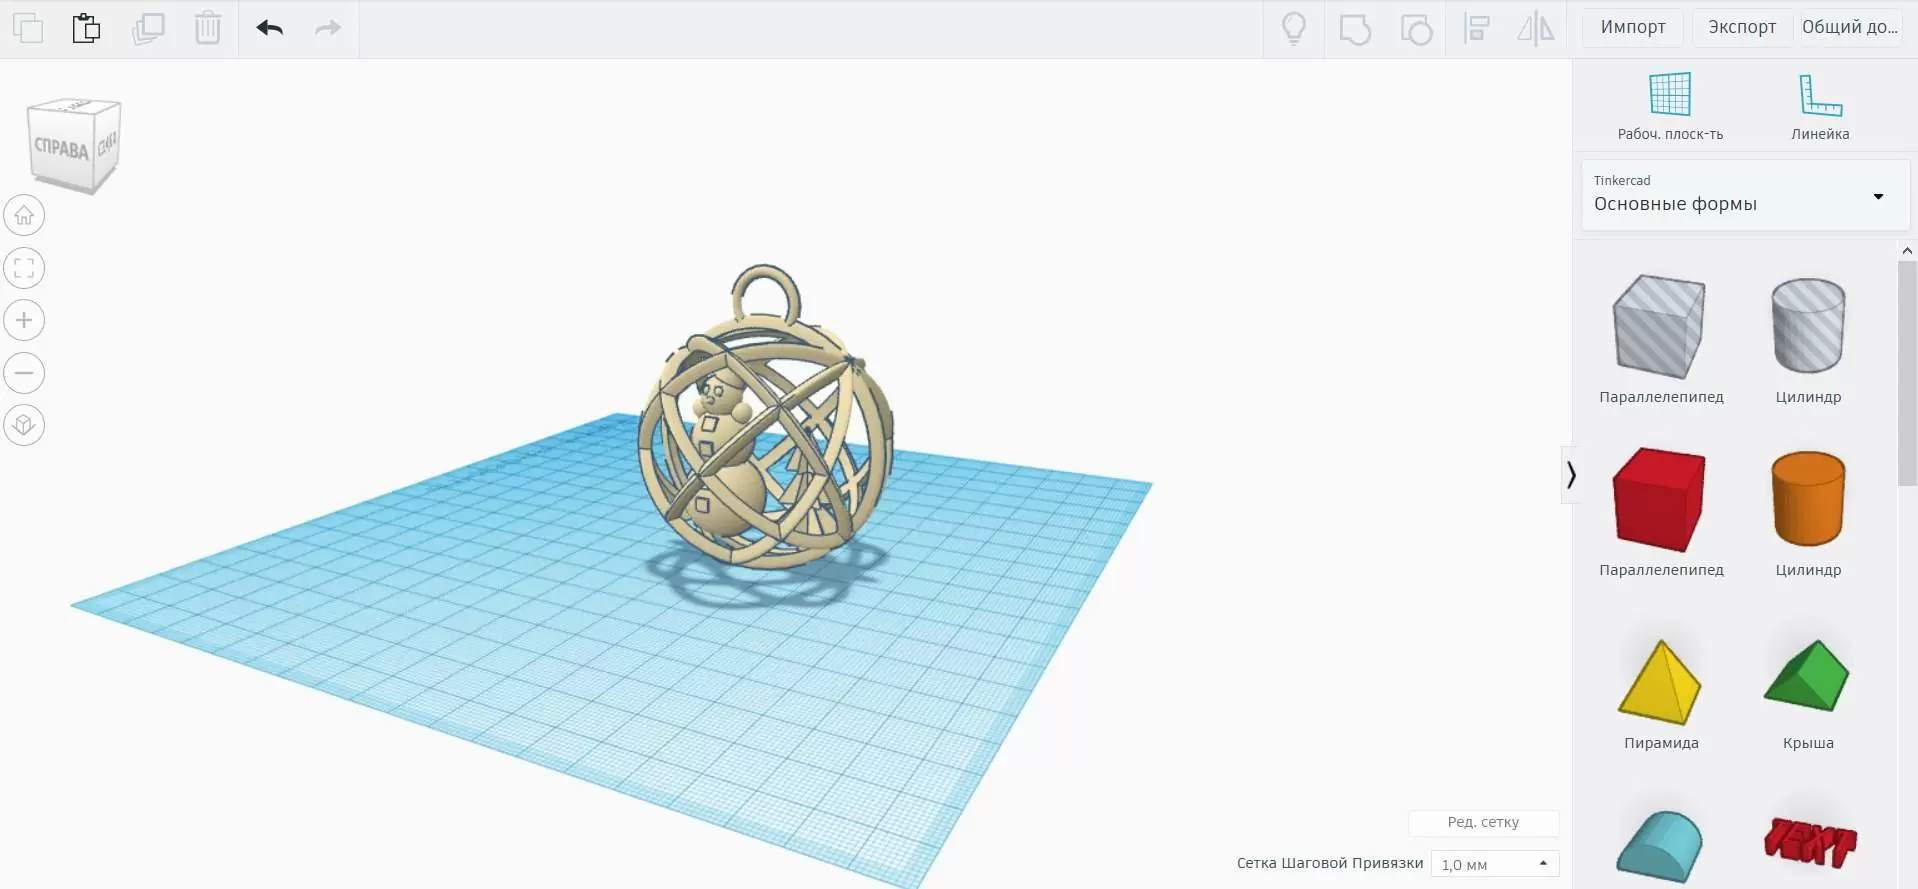Zoom in with the plus icon
This screenshot has width=1918, height=889.
click(24, 321)
